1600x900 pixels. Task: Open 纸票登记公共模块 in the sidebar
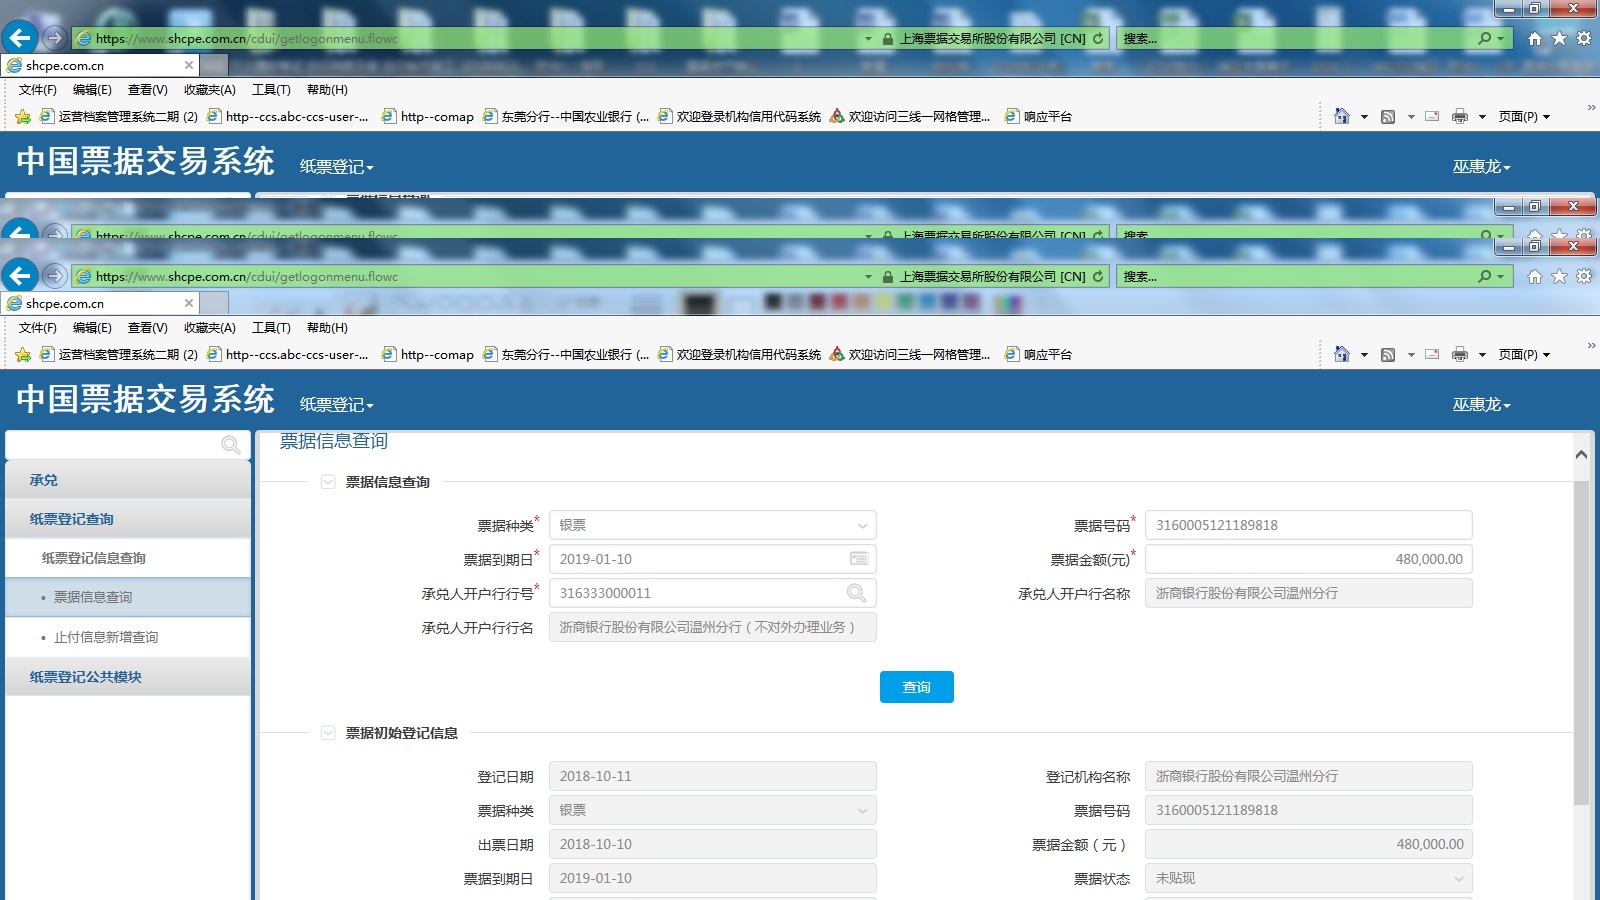(86, 677)
